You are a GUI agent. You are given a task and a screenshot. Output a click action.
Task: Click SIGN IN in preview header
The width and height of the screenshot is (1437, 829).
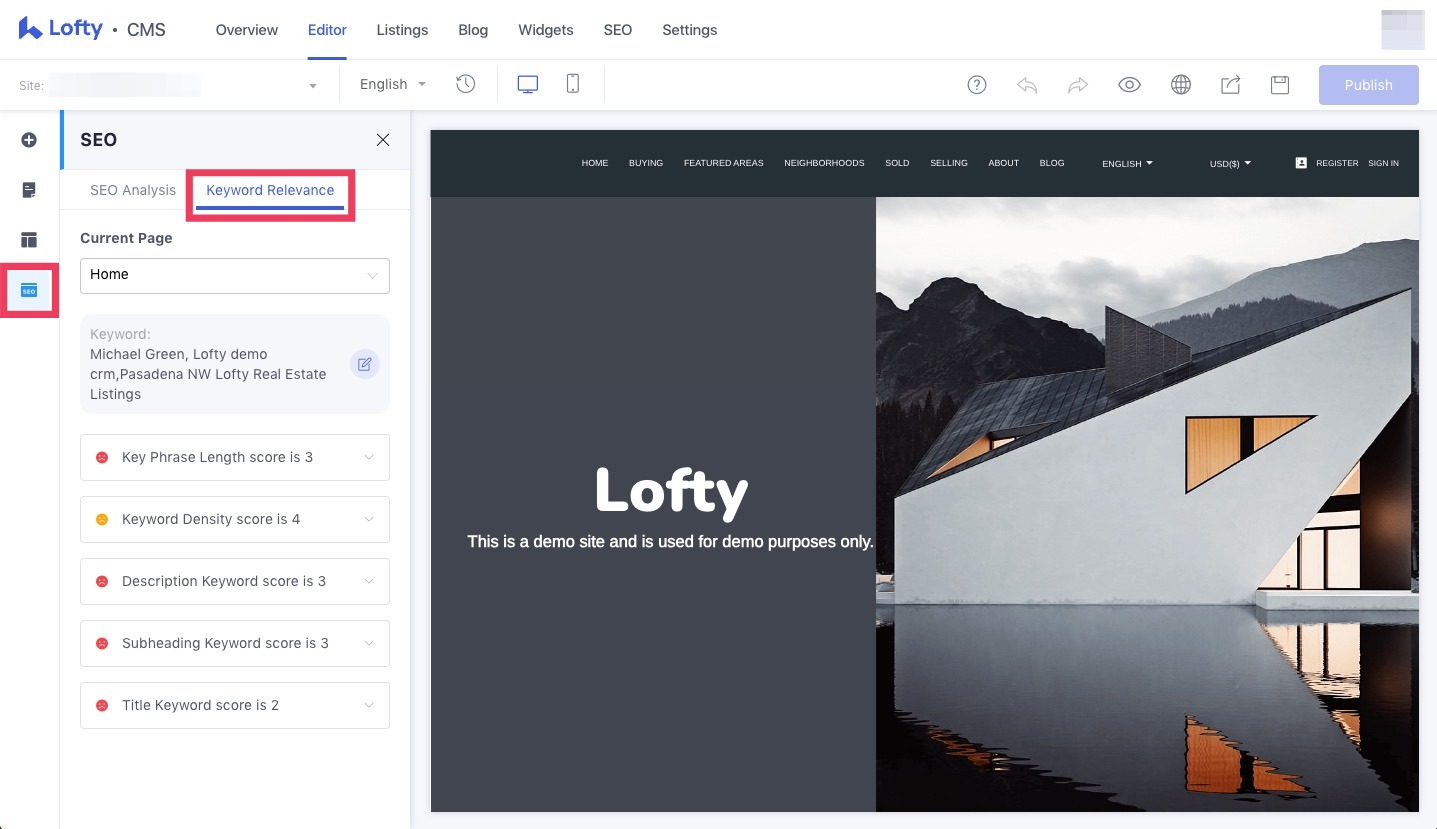click(1383, 163)
